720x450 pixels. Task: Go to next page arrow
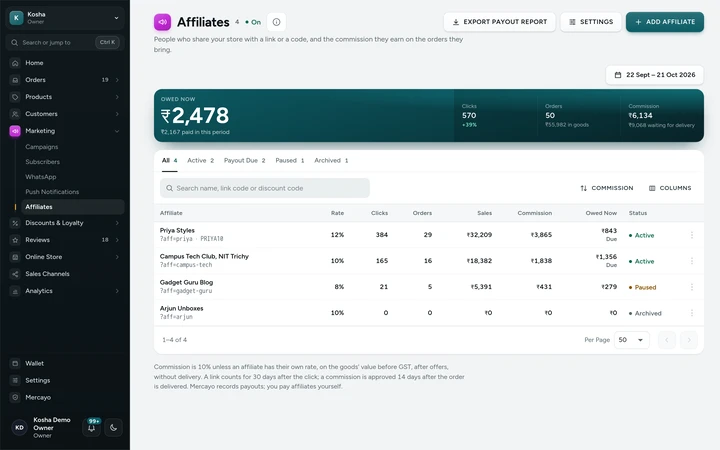[689, 340]
